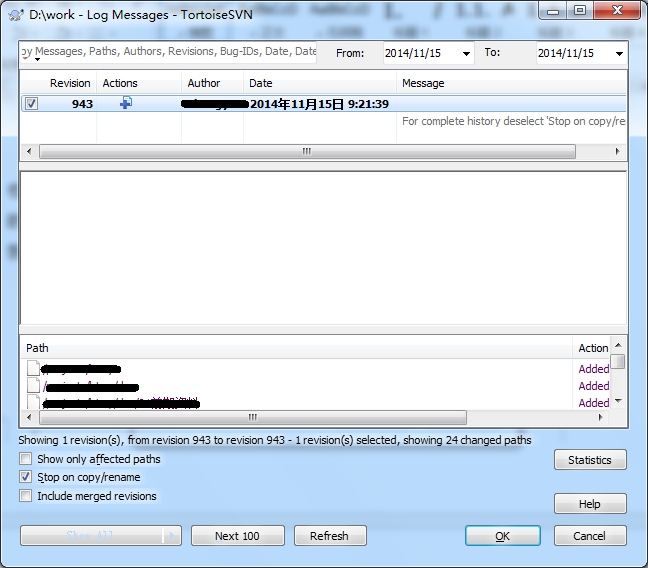
Task: Close the Log Messages window
Action: point(617,11)
